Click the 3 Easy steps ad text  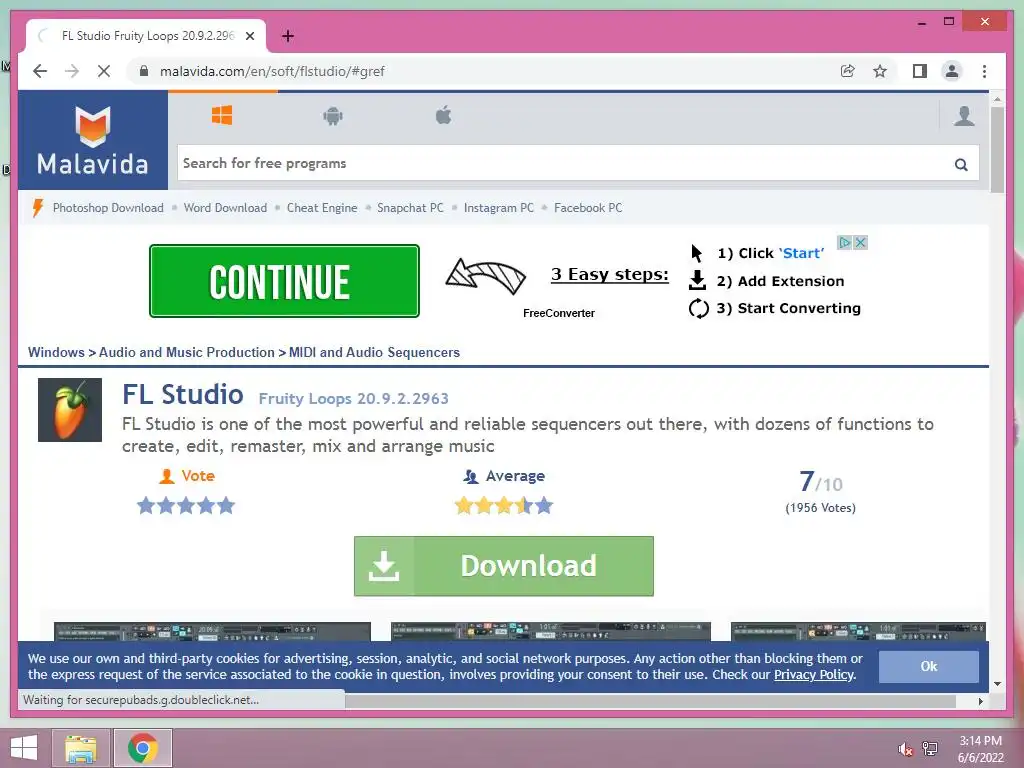(610, 274)
